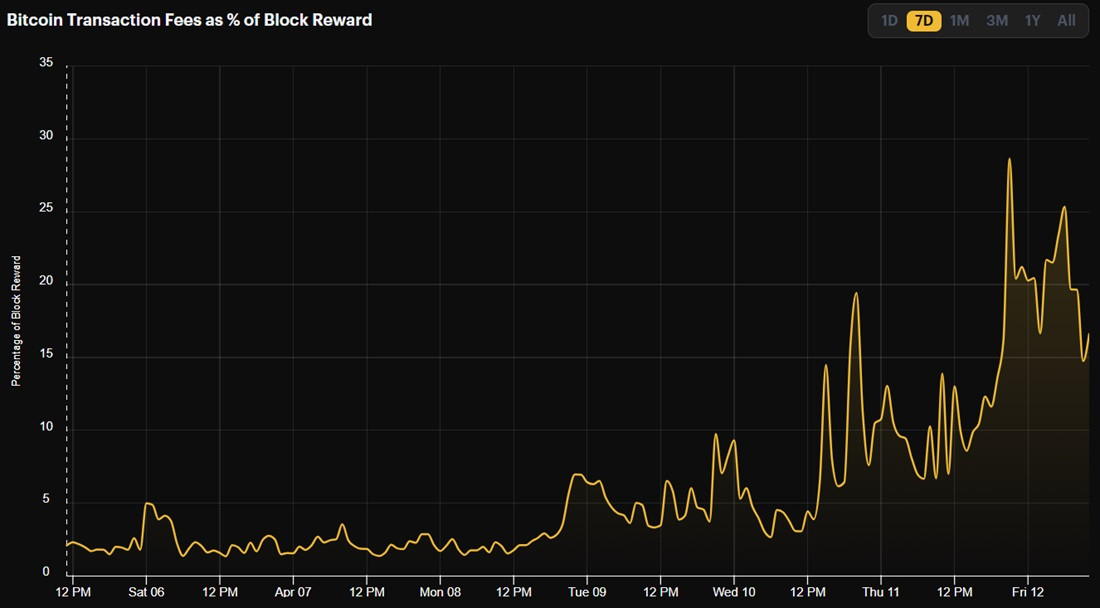Show All time range data
This screenshot has height=608, width=1100.
coord(1067,20)
